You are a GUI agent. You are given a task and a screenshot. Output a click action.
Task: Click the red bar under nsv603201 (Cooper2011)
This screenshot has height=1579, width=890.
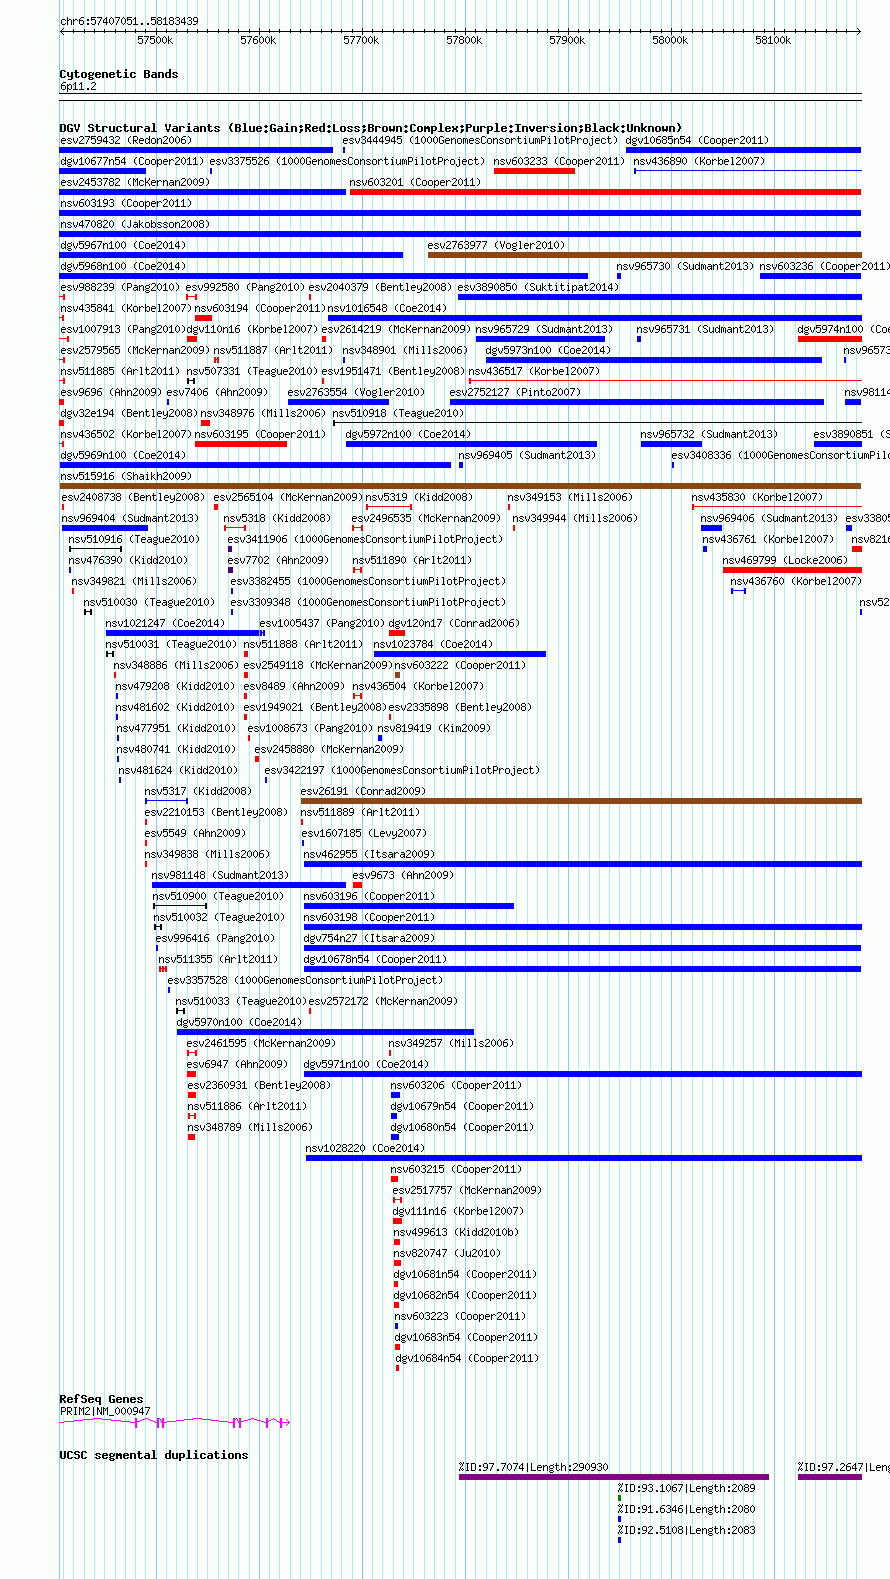(605, 192)
